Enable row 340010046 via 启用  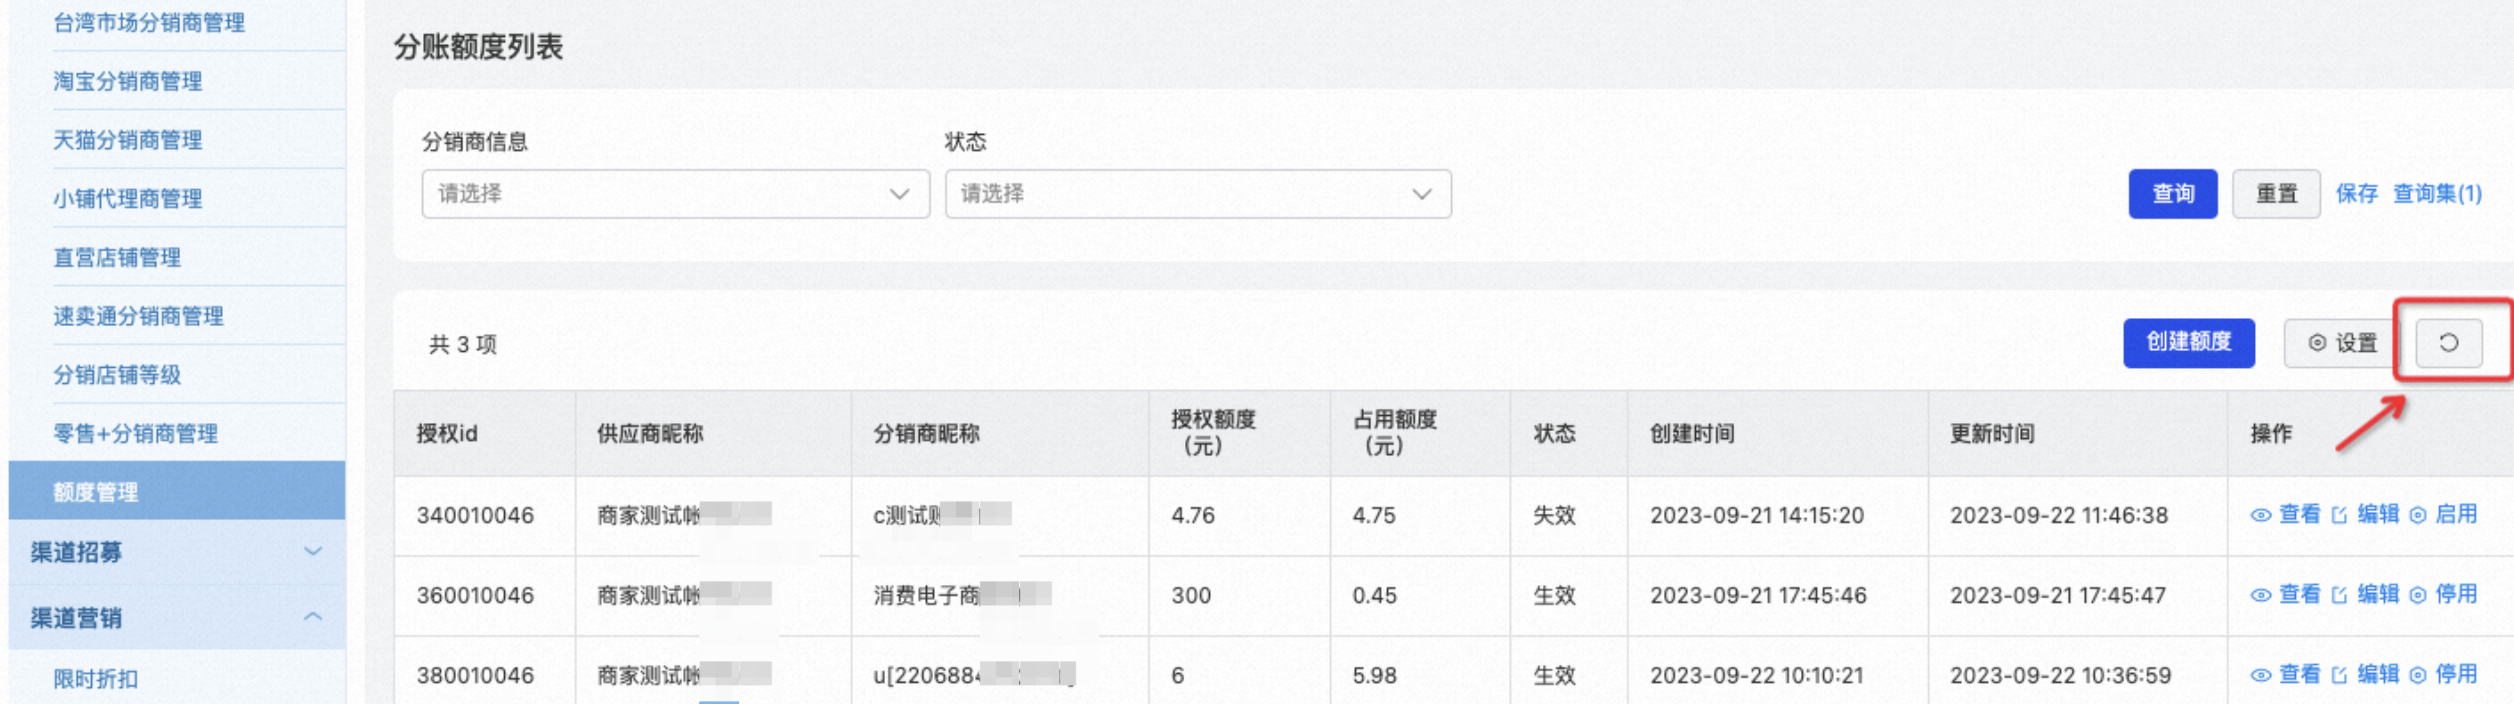(2443, 515)
